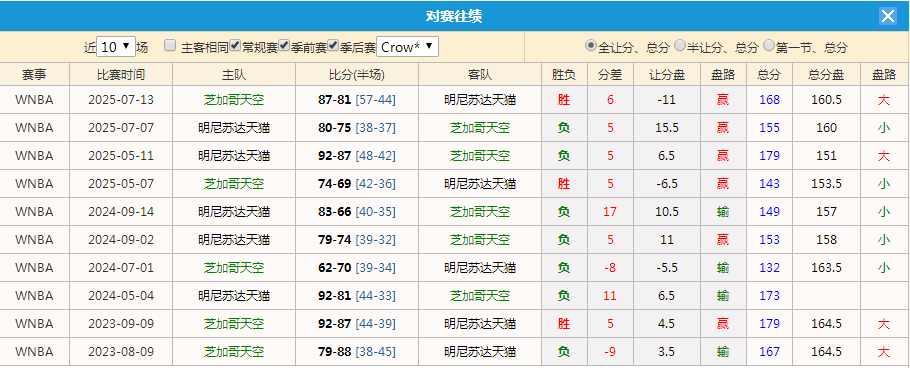
Task: Open 明尼苏达天猫 away team on 2024-07-01
Action: [x=480, y=268]
